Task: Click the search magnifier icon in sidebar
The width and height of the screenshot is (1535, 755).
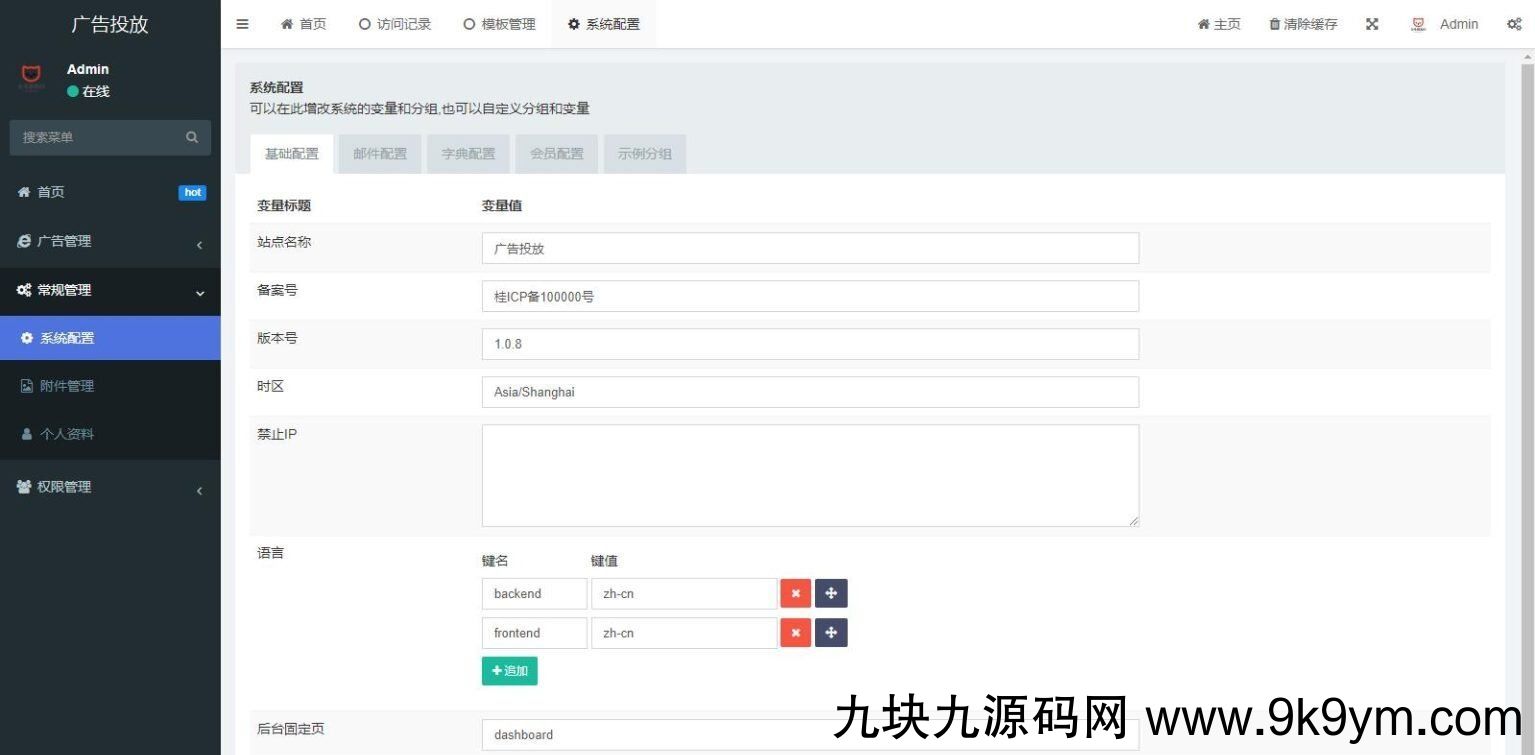Action: pyautogui.click(x=192, y=137)
